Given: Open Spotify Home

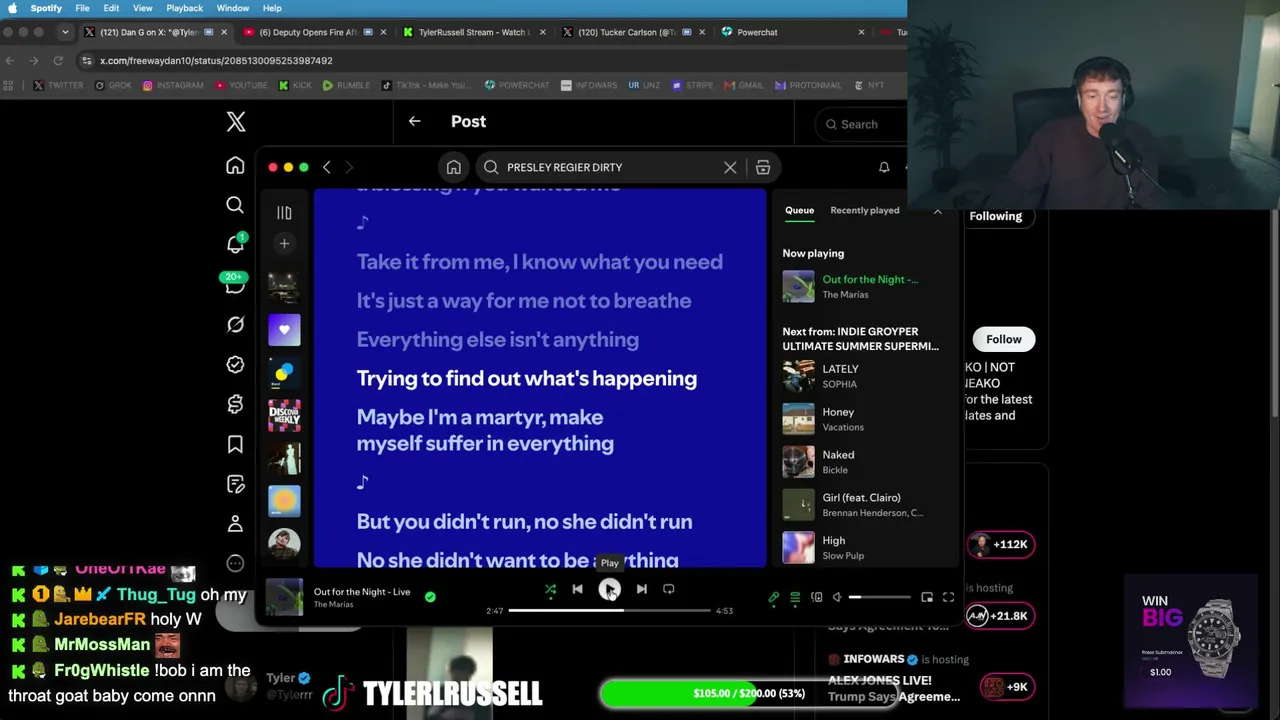Looking at the screenshot, I should point(453,167).
